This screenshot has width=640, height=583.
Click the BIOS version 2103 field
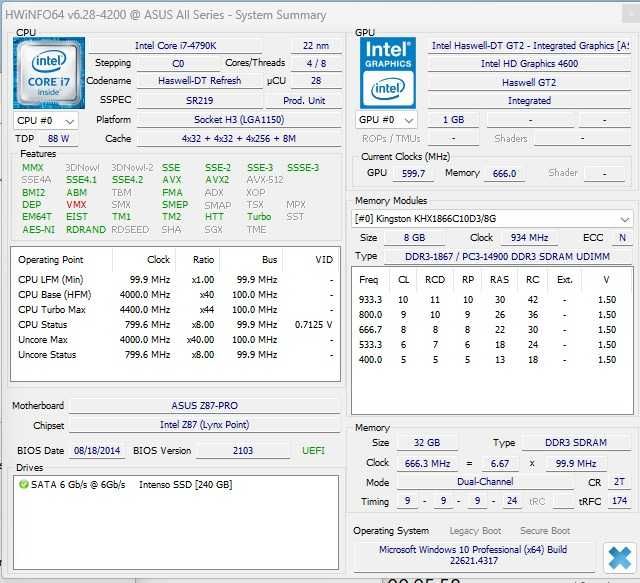[x=243, y=451]
